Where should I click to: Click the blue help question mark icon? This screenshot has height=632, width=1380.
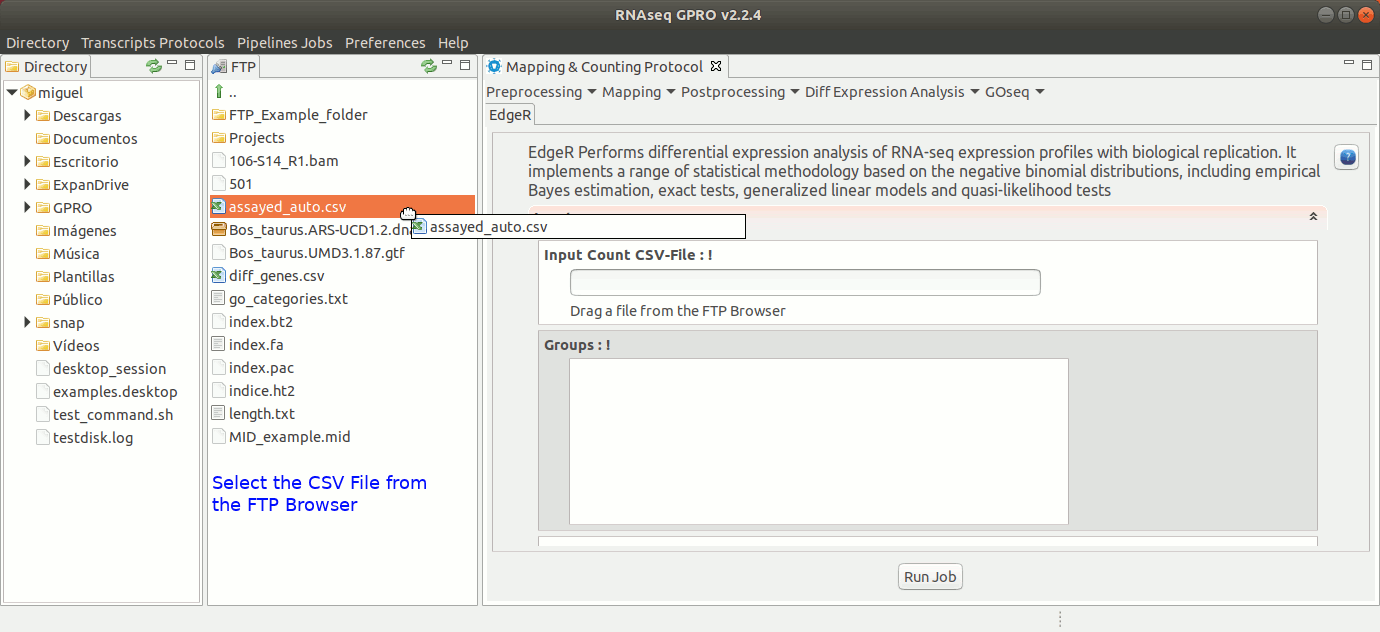[x=1346, y=157]
